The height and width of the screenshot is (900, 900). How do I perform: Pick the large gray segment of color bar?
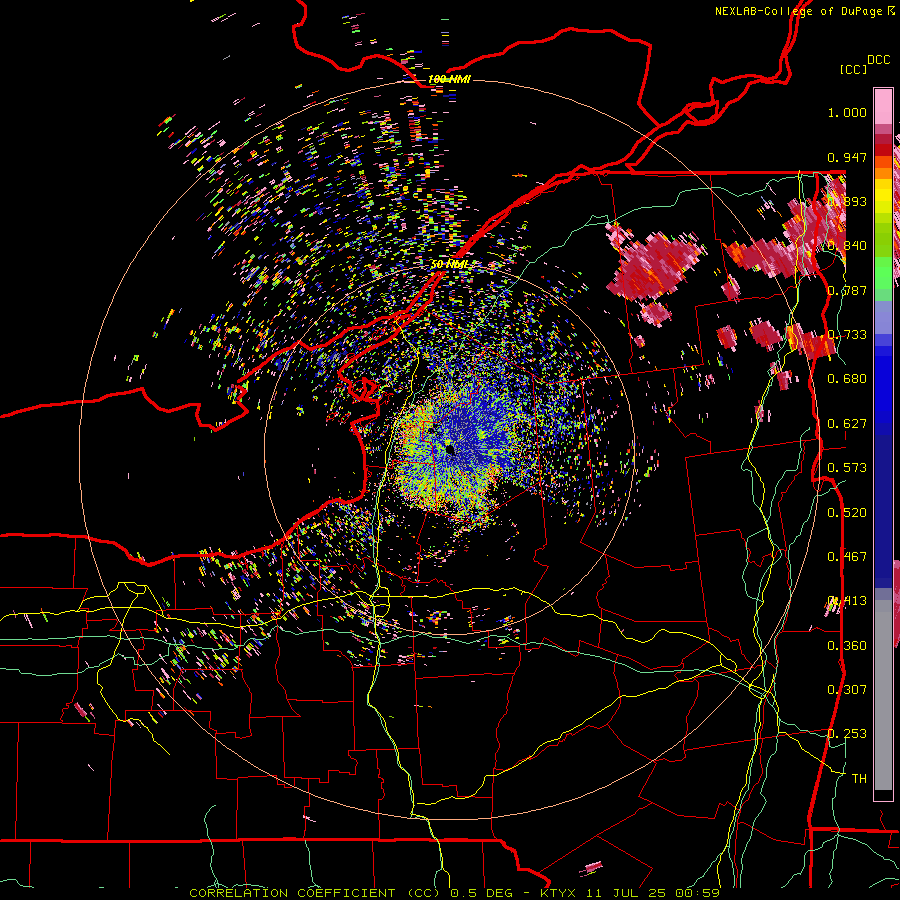(883, 700)
